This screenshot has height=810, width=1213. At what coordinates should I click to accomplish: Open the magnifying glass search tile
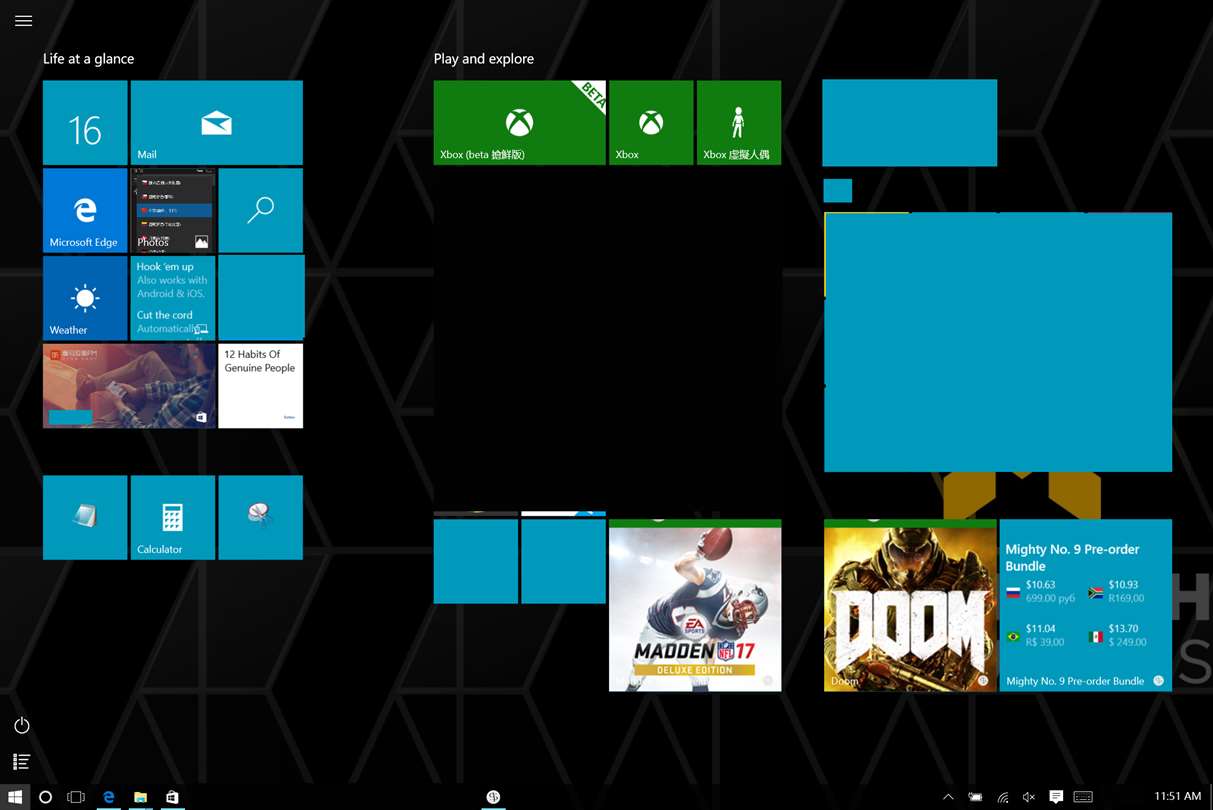260,210
